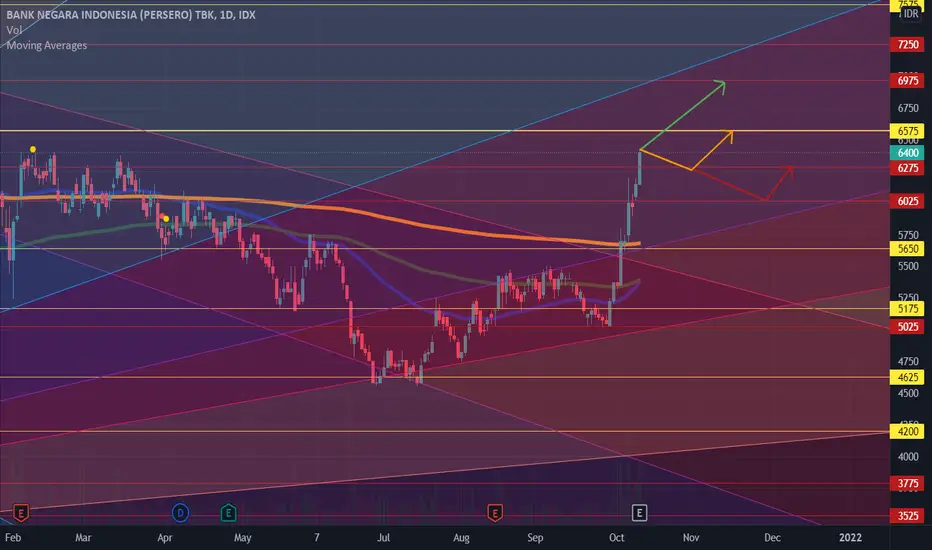Click the 4750 price scale value
Image resolution: width=932 pixels, height=550 pixels.
pos(908,361)
